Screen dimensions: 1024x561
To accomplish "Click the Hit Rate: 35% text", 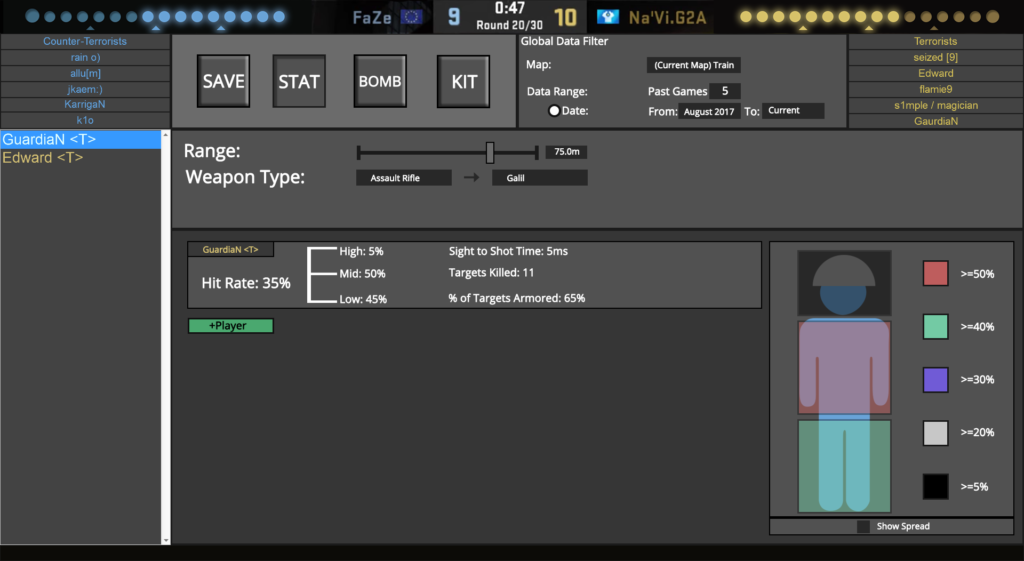I will click(x=246, y=283).
